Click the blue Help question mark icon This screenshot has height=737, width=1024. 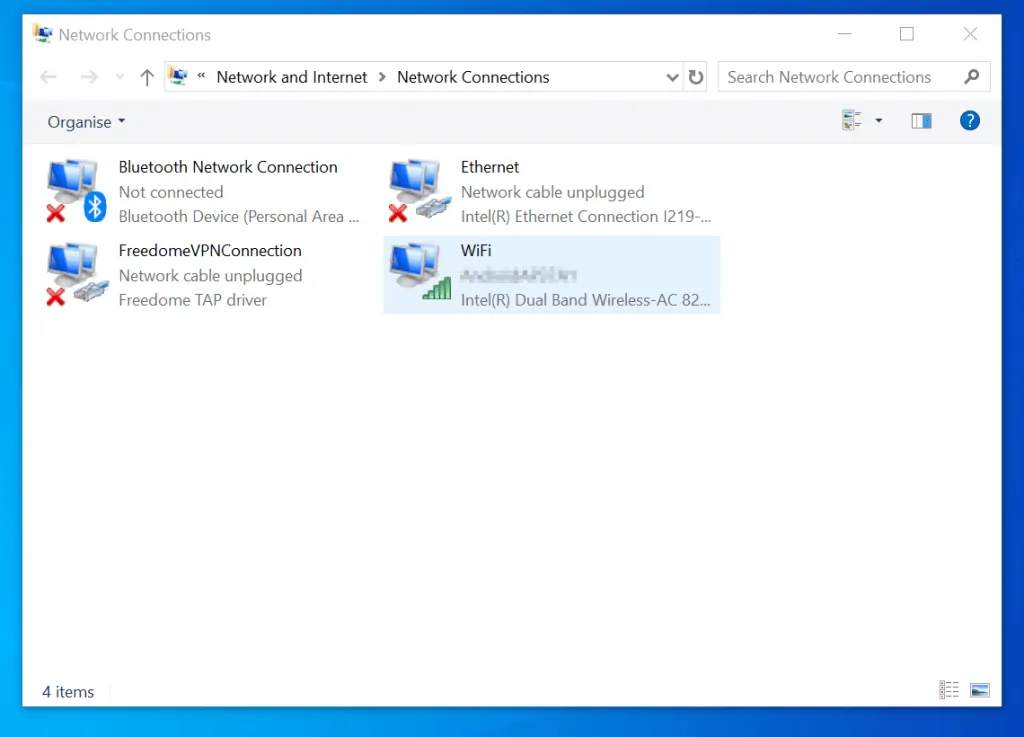[x=969, y=120]
